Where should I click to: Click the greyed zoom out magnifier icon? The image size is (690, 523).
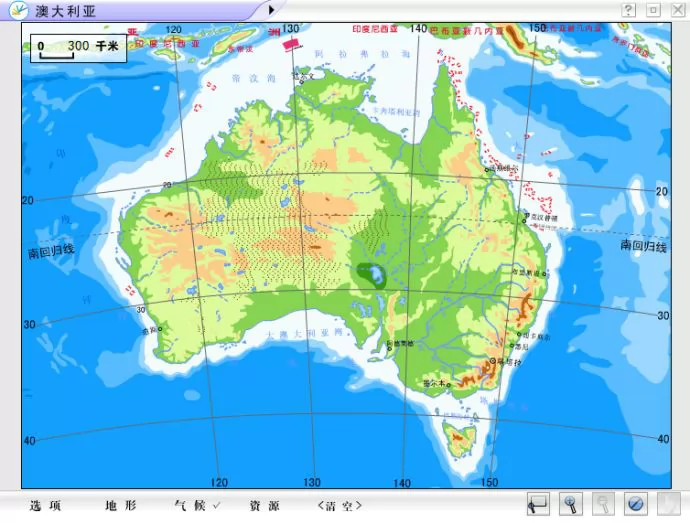pos(603,504)
